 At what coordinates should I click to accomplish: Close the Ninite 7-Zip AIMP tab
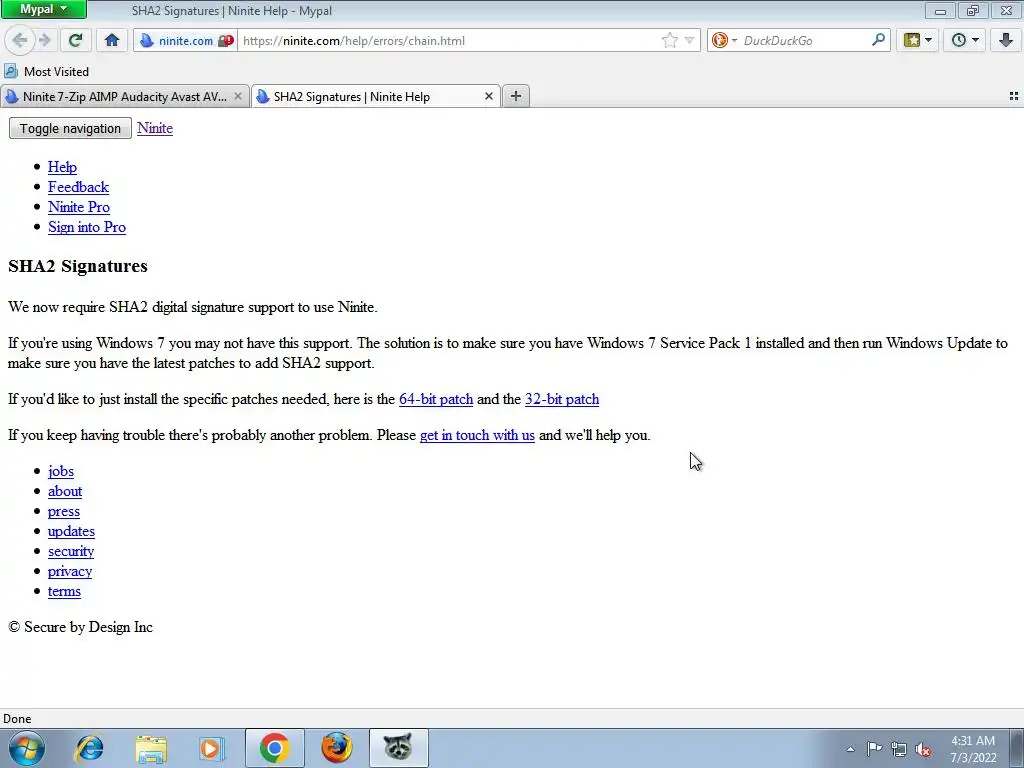click(238, 97)
